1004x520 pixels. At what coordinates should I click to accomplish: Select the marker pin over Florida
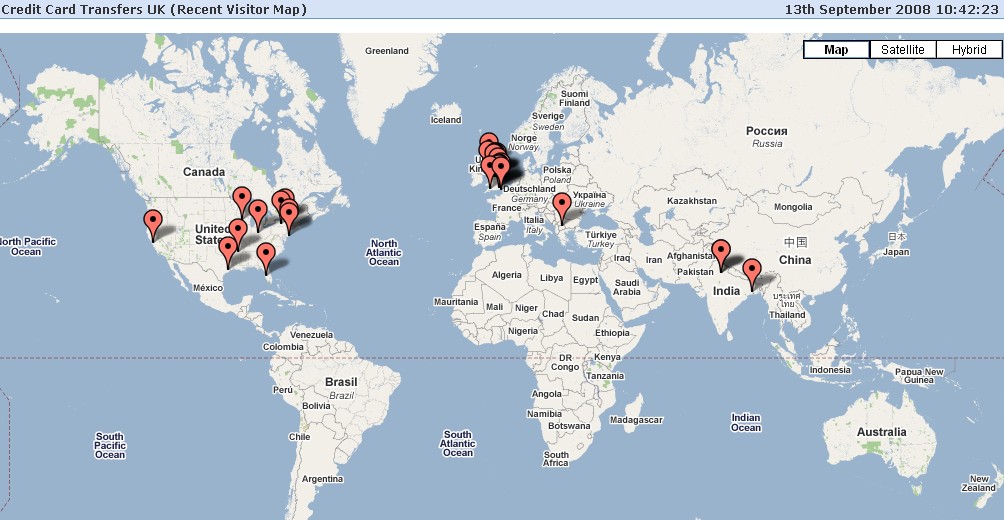coord(265,254)
